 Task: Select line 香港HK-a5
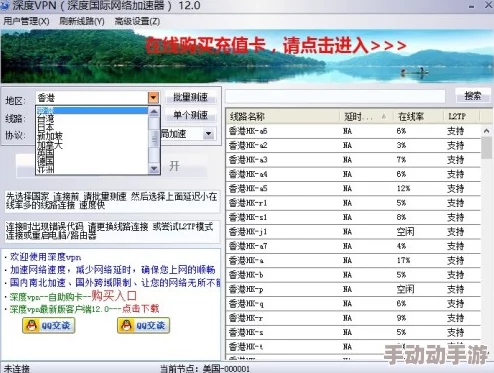[x=353, y=188]
